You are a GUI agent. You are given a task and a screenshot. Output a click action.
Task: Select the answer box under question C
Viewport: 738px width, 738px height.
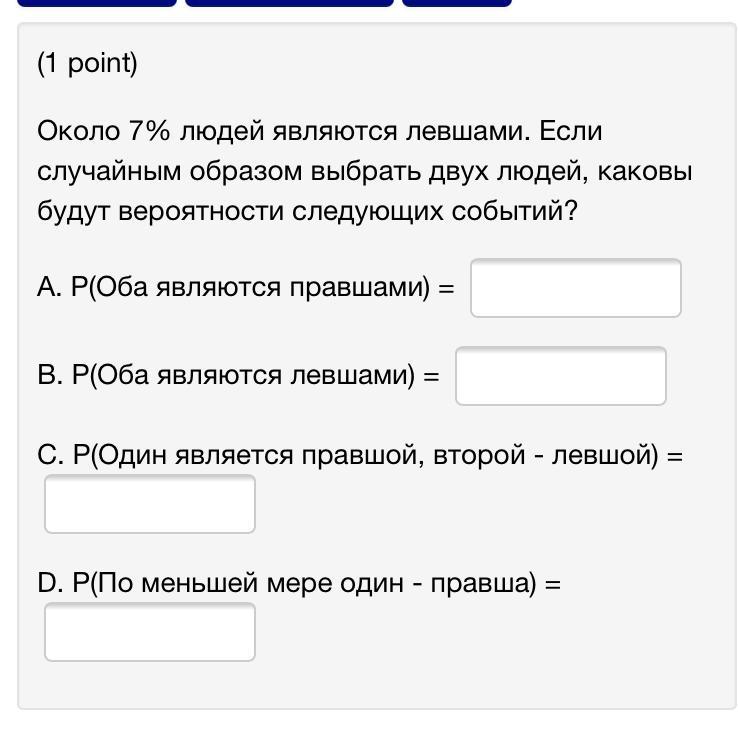[x=150, y=504]
